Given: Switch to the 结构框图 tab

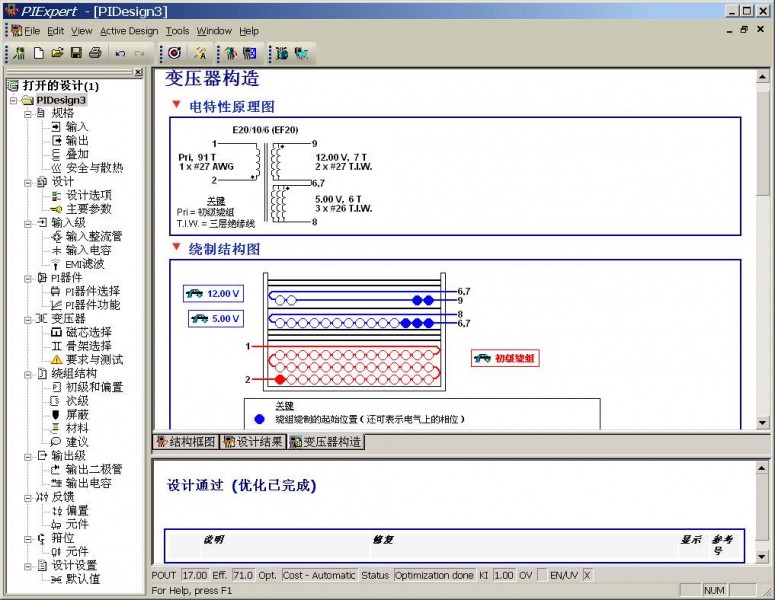Looking at the screenshot, I should click(187, 441).
